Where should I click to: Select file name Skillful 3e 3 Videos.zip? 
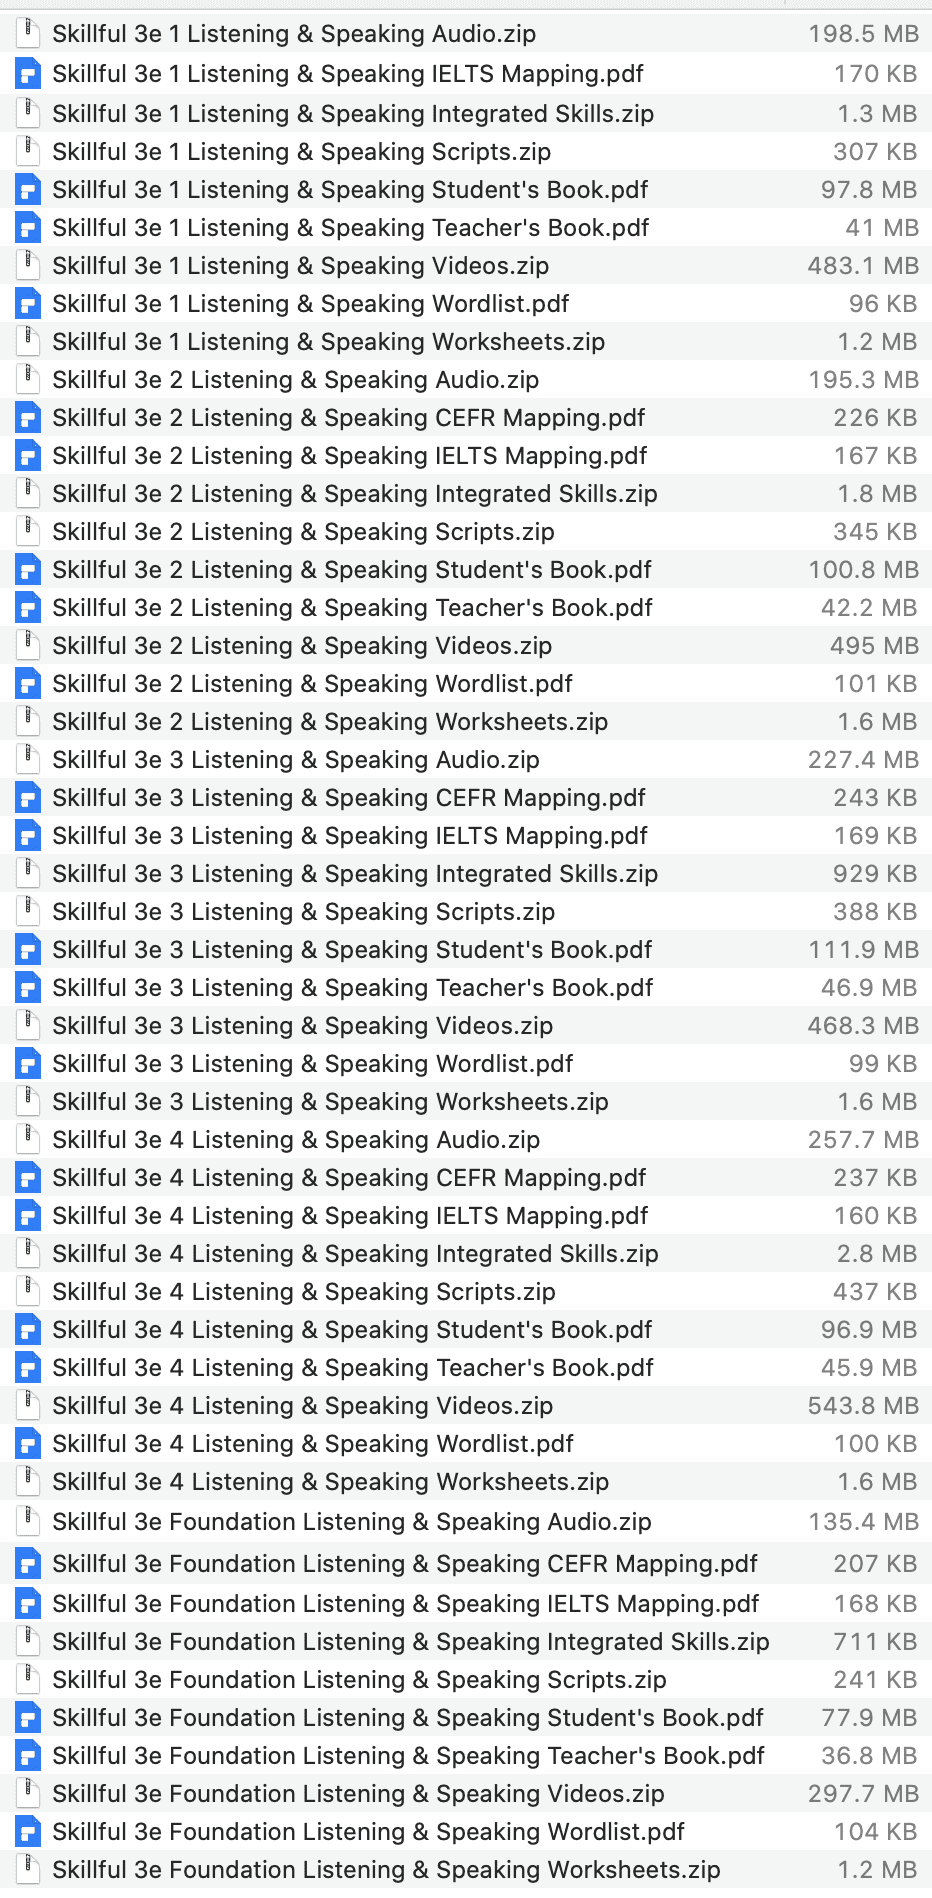click(x=302, y=1026)
